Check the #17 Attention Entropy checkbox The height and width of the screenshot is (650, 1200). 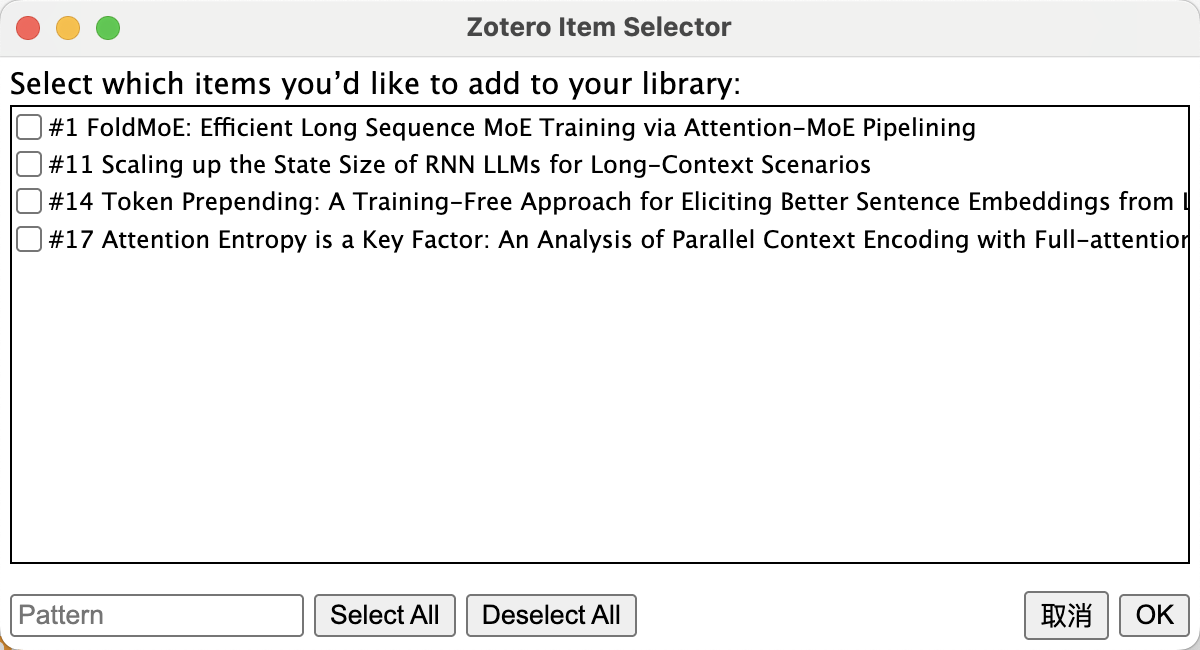[x=29, y=239]
